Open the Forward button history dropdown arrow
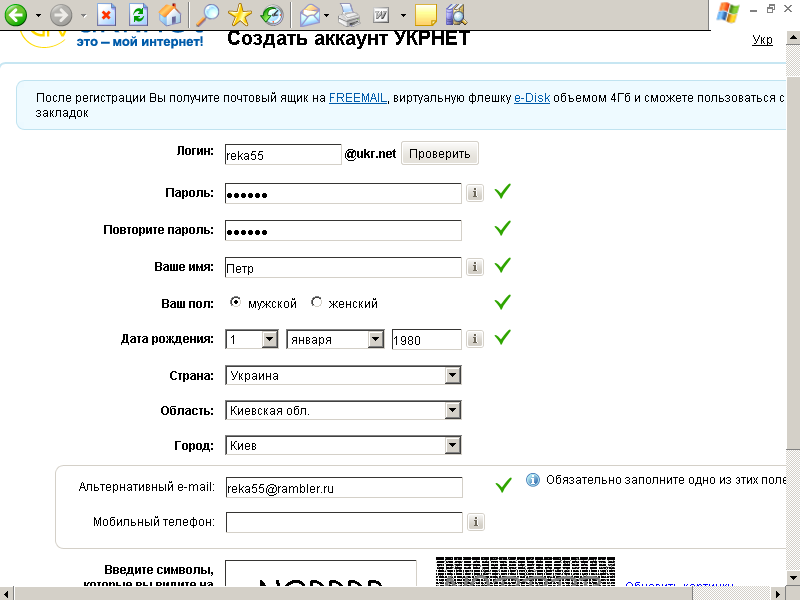800x600 pixels. 84,15
